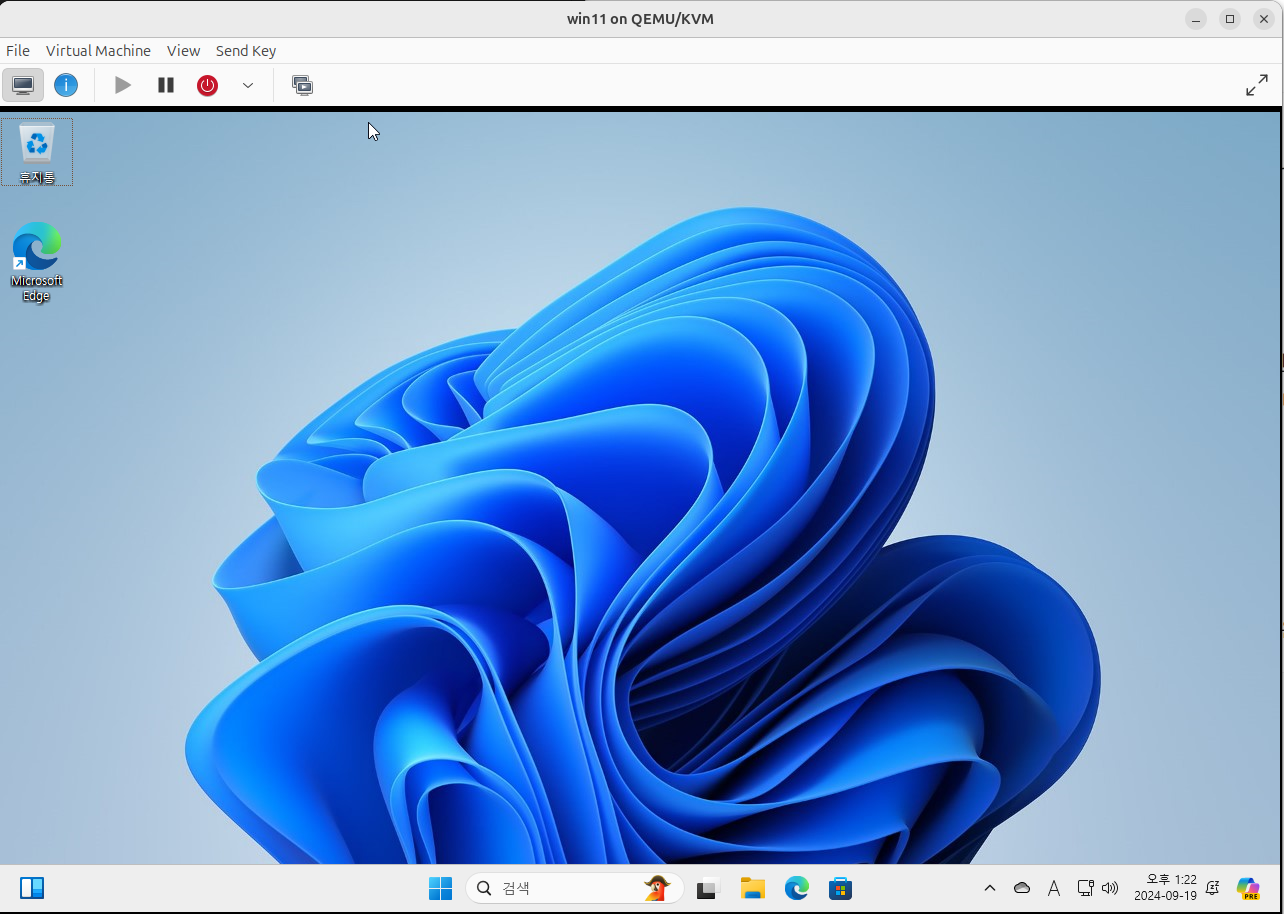The height and width of the screenshot is (914, 1284).
Task: Open the Send Key menu
Action: point(246,51)
